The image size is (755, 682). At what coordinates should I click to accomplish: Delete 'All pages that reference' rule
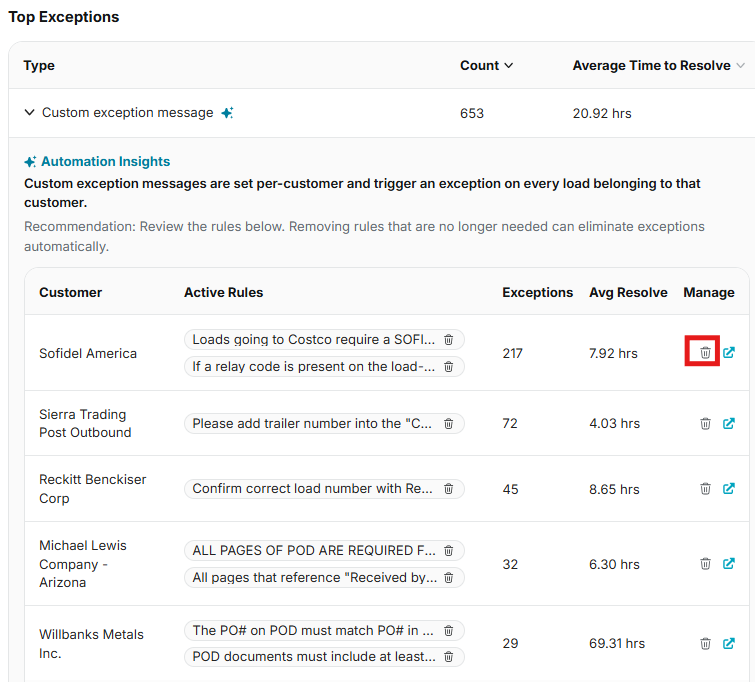tap(448, 577)
